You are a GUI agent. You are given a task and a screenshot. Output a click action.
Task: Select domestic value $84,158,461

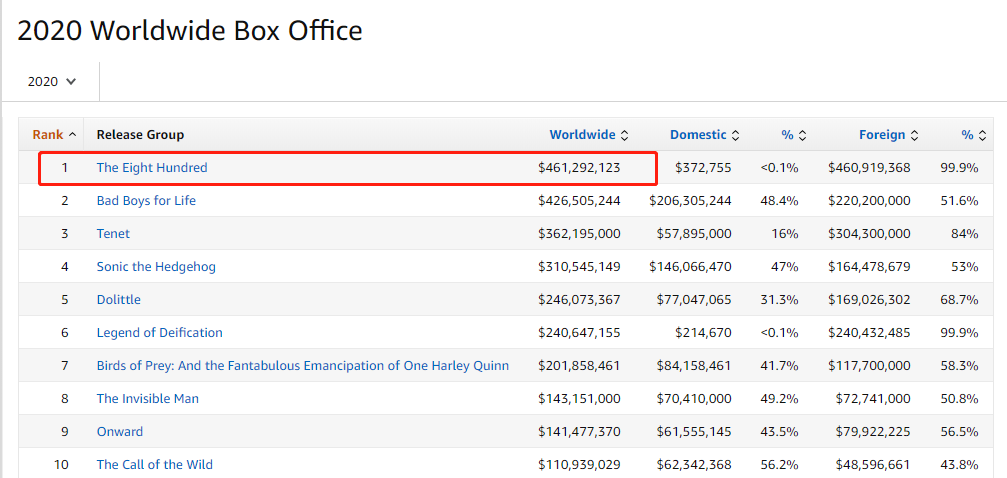[694, 366]
